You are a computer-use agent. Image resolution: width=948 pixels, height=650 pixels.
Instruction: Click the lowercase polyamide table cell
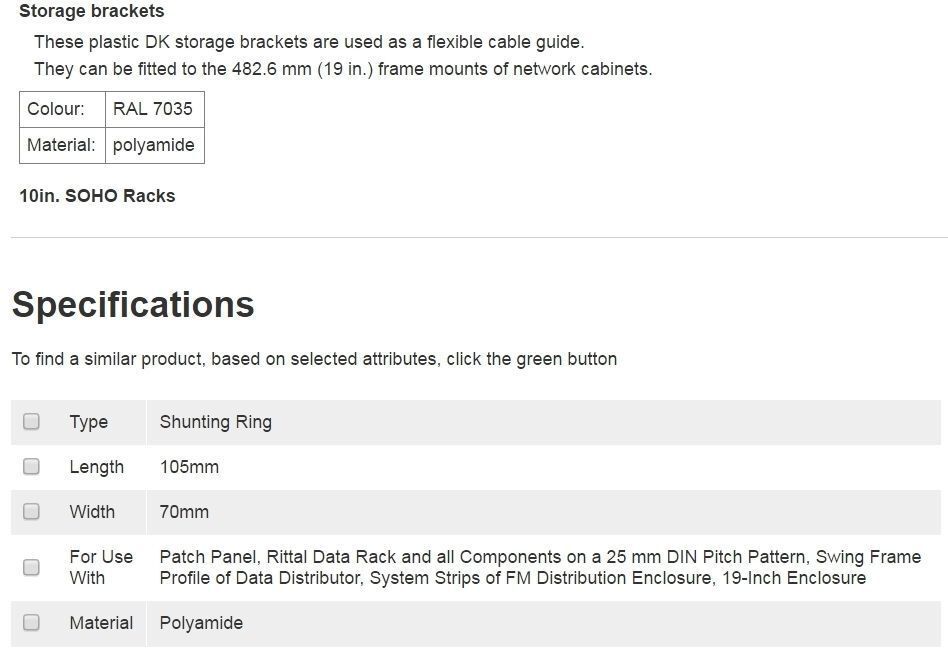coord(153,145)
